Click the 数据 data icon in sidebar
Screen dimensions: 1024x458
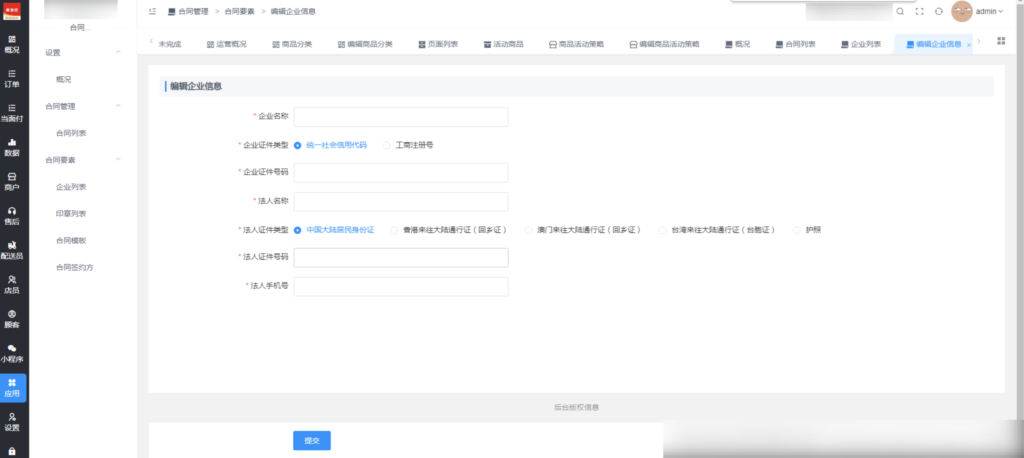point(12,147)
